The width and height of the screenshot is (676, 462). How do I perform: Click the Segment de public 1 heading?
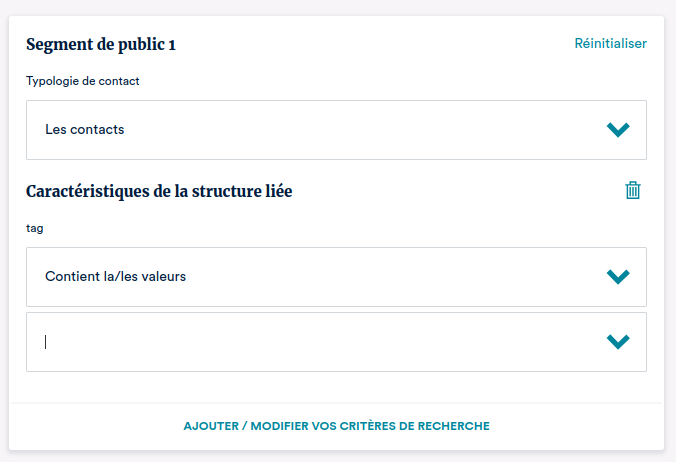[101, 44]
